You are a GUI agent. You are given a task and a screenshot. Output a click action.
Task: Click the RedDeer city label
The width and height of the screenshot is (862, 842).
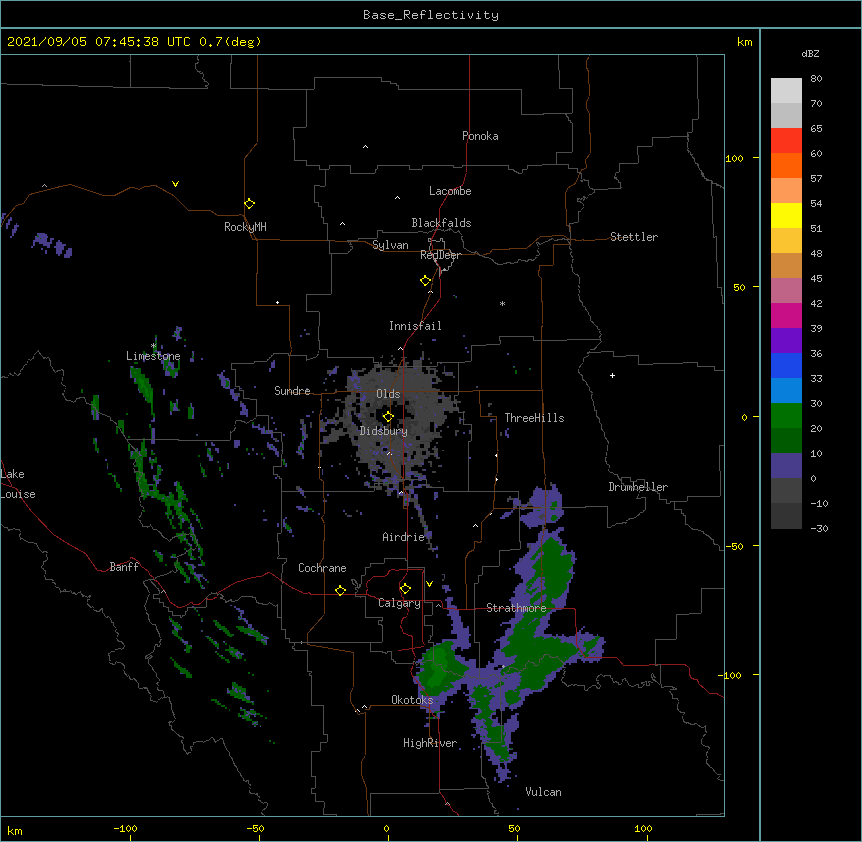coord(440,255)
